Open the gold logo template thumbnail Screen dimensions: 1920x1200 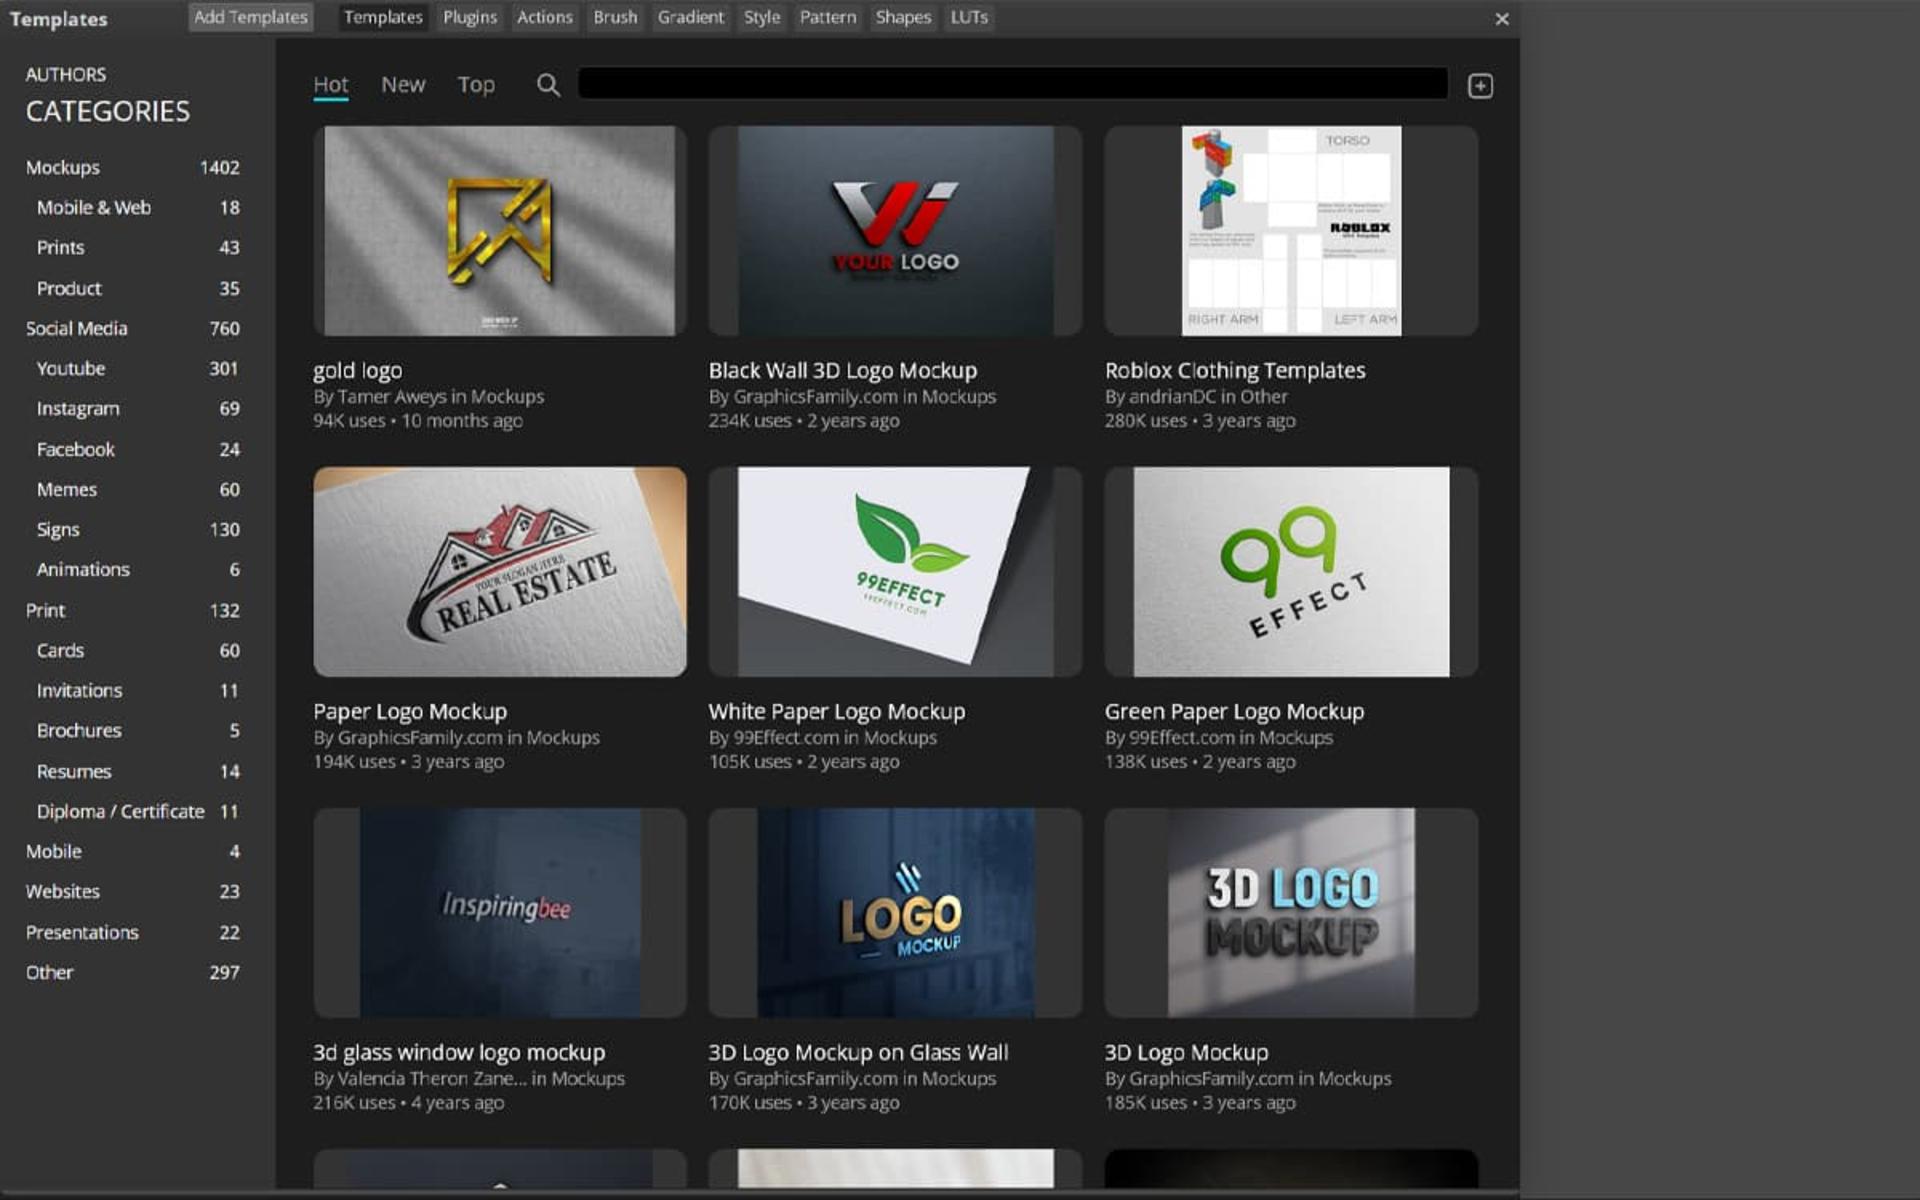(x=500, y=231)
